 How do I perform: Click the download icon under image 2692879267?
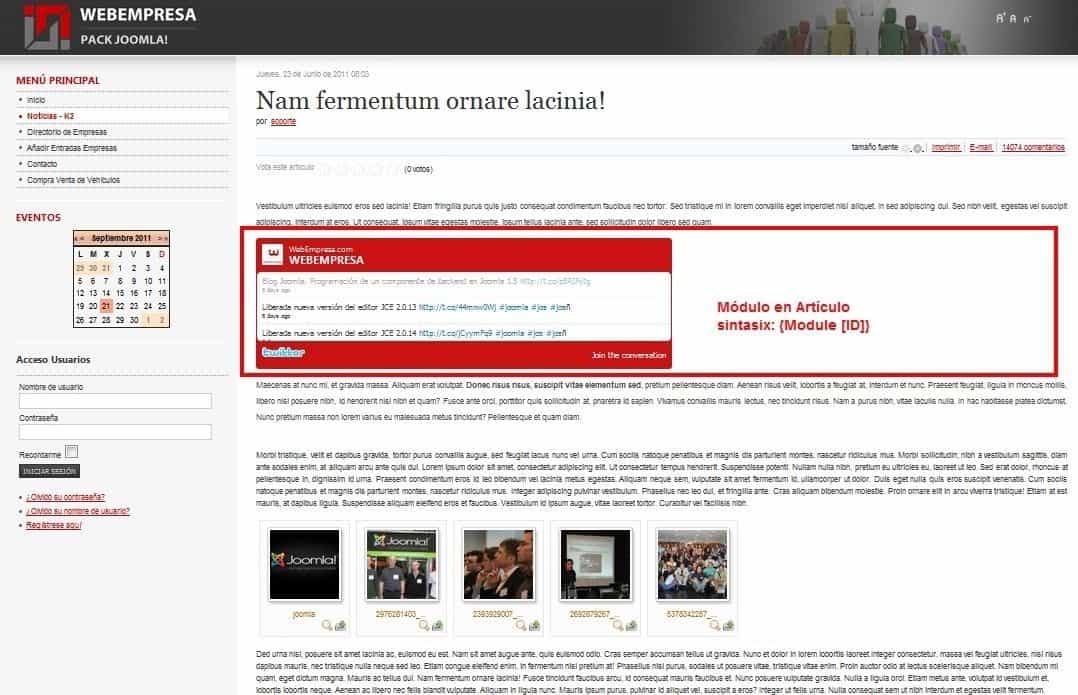point(630,625)
